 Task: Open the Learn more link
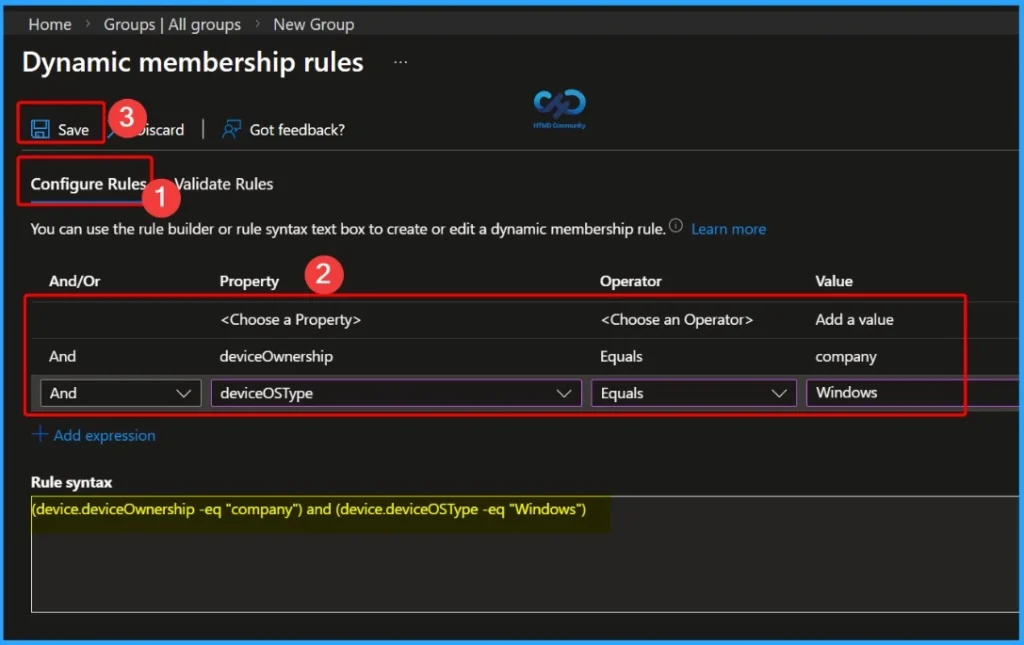[x=728, y=229]
